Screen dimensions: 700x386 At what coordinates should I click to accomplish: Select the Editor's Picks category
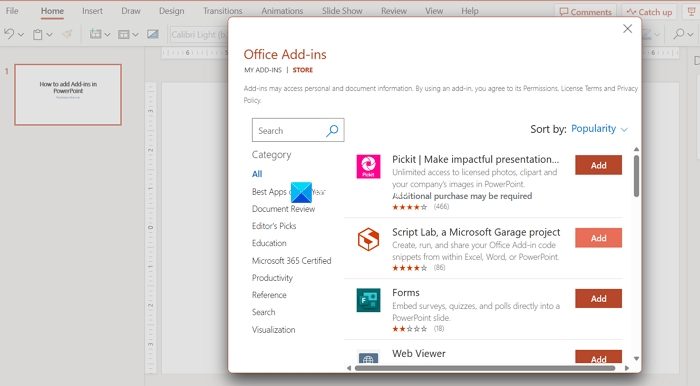coord(274,226)
